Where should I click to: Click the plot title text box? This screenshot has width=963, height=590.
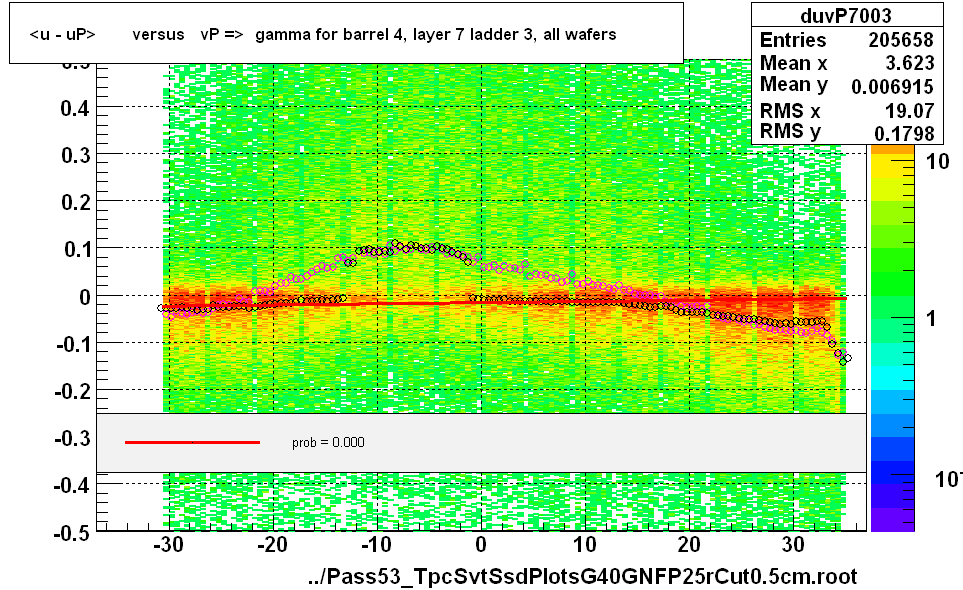pyautogui.click(x=346, y=33)
